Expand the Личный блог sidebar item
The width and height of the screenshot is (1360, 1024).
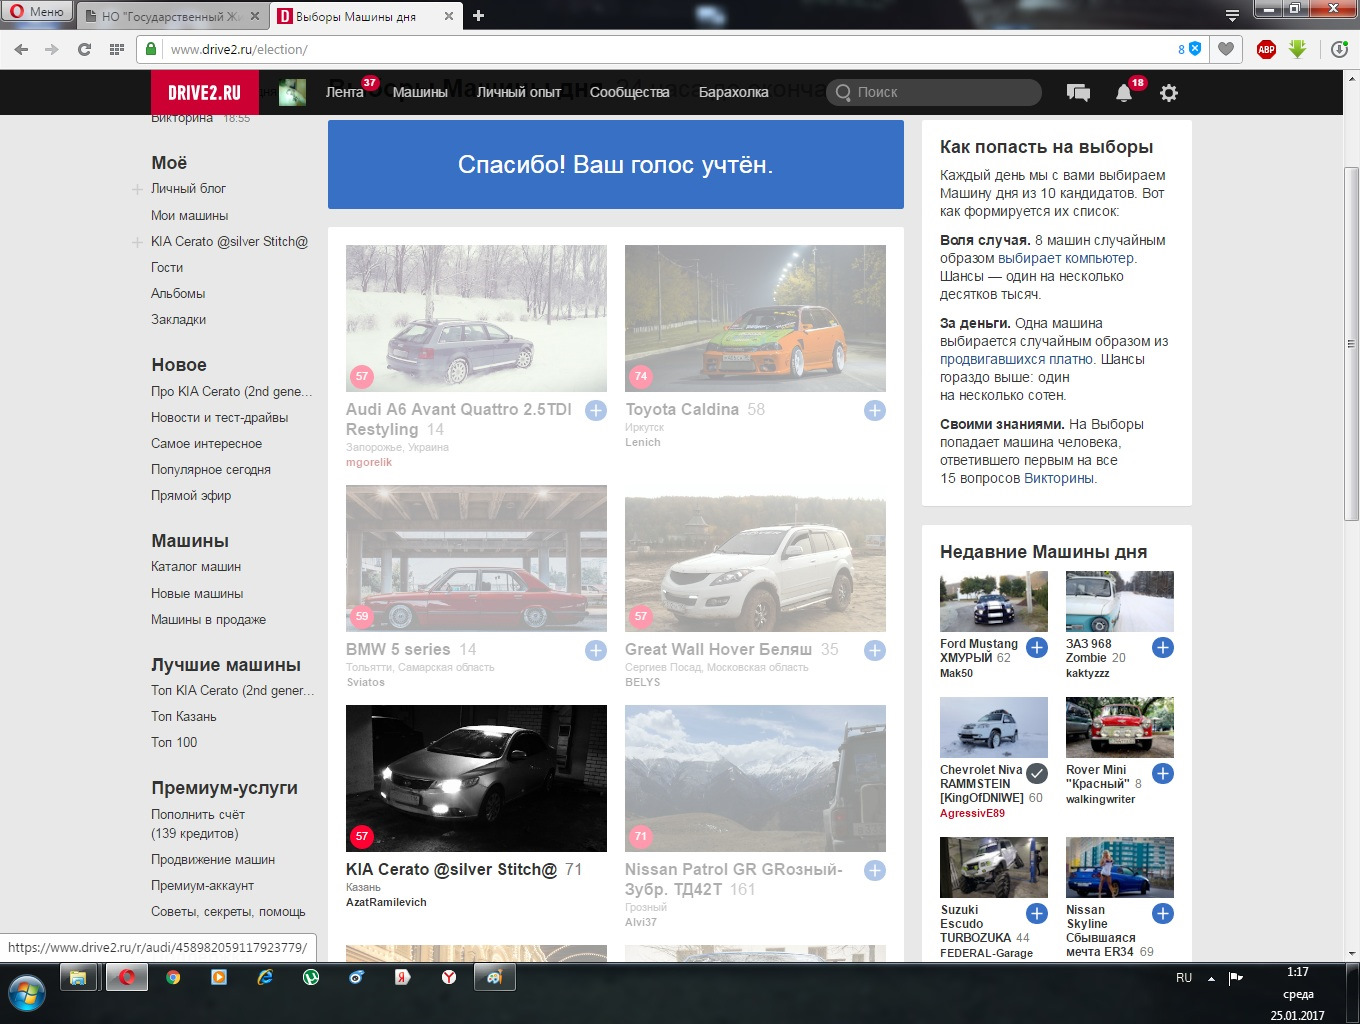(137, 189)
